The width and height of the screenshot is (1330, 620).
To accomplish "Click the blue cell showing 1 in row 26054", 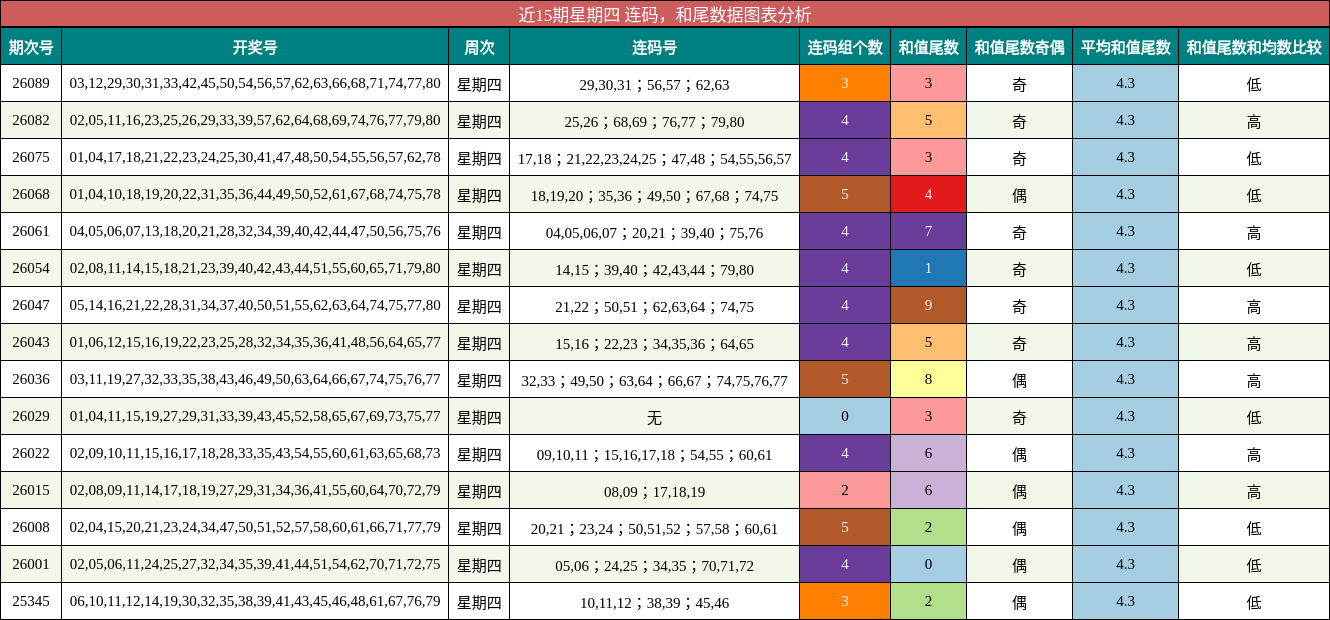I will (x=926, y=269).
